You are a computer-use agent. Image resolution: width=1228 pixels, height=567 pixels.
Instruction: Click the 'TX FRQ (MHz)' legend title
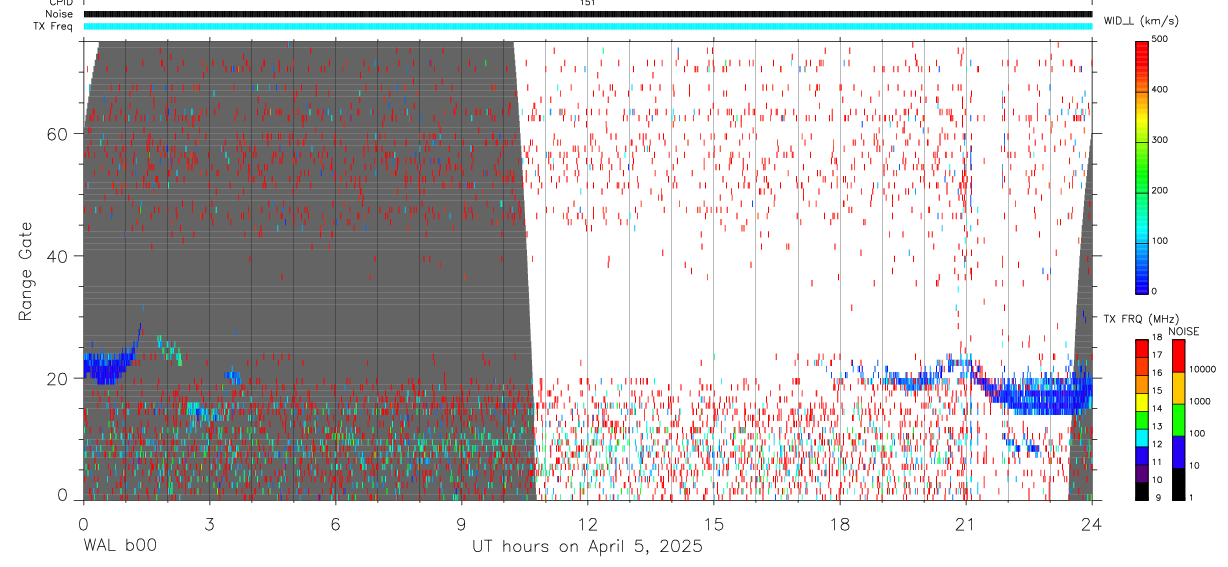1141,319
